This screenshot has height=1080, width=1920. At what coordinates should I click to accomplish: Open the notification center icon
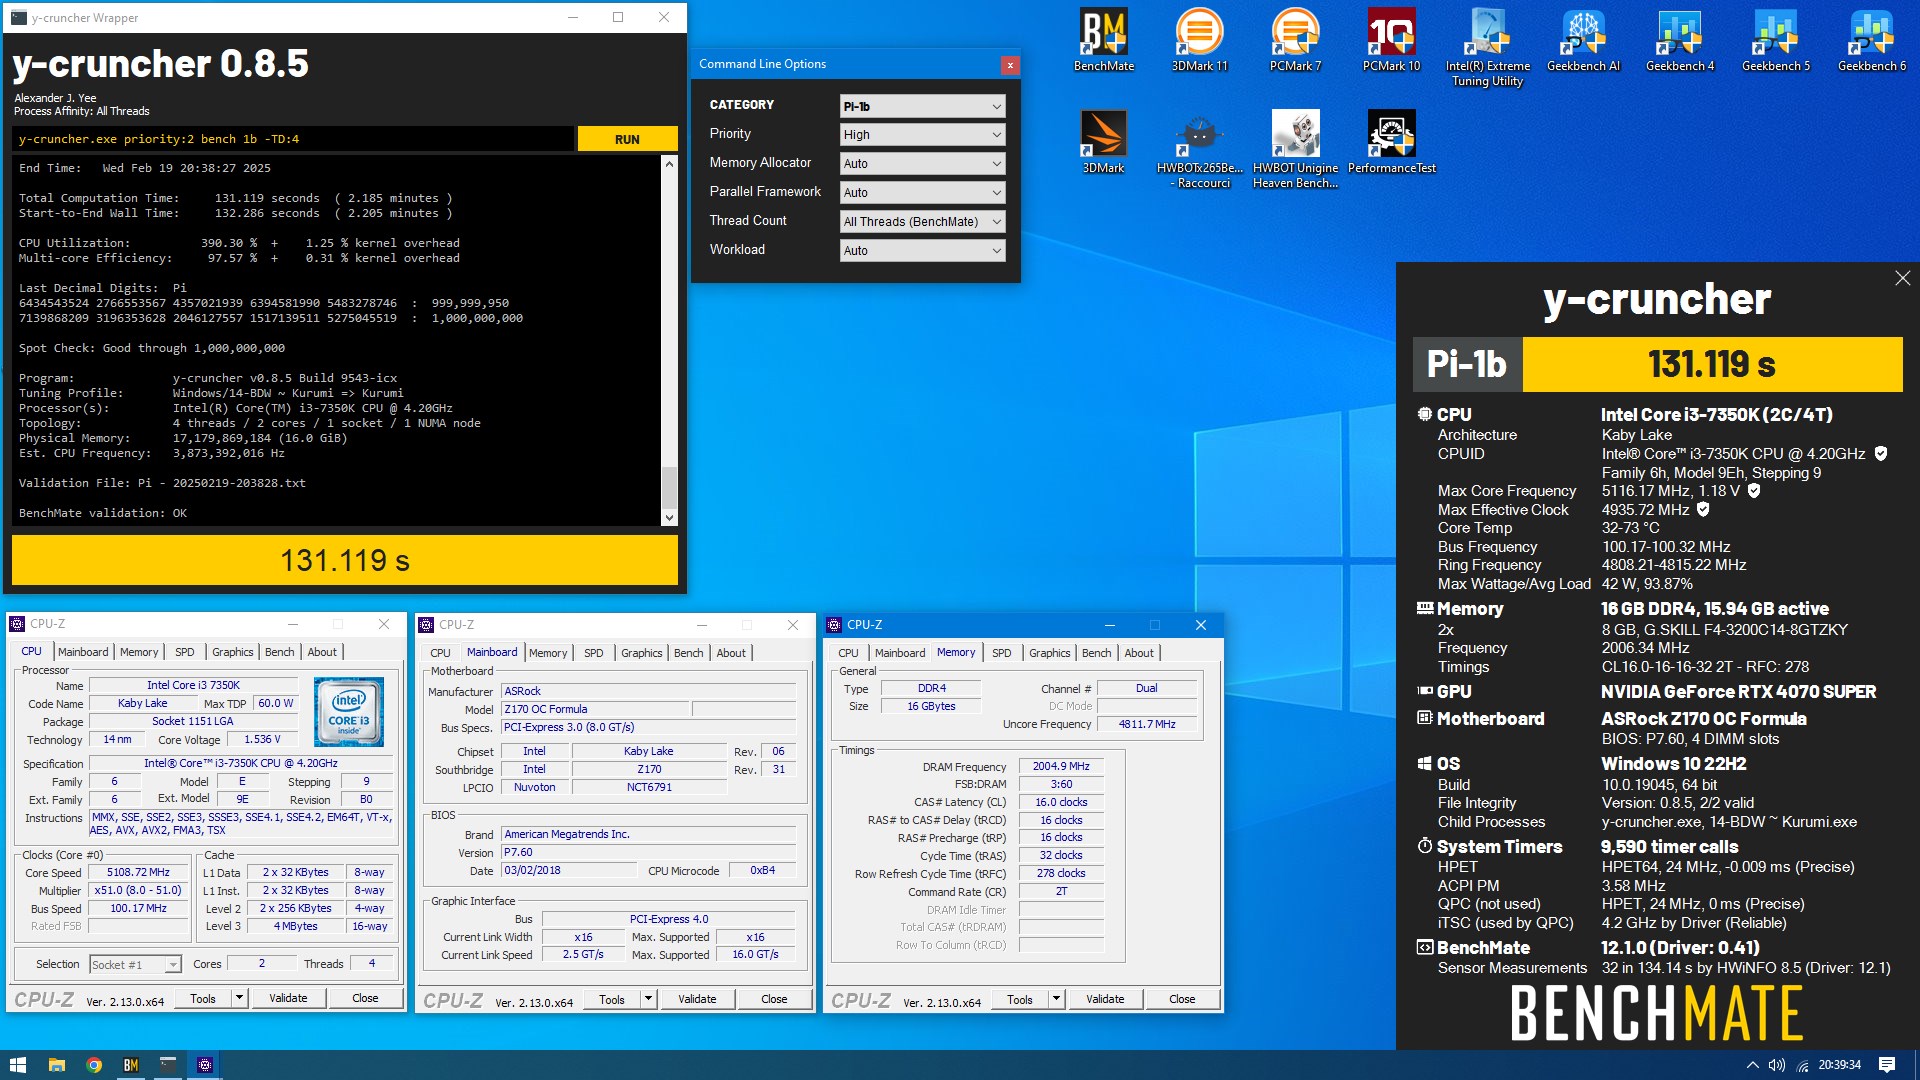1887,1065
